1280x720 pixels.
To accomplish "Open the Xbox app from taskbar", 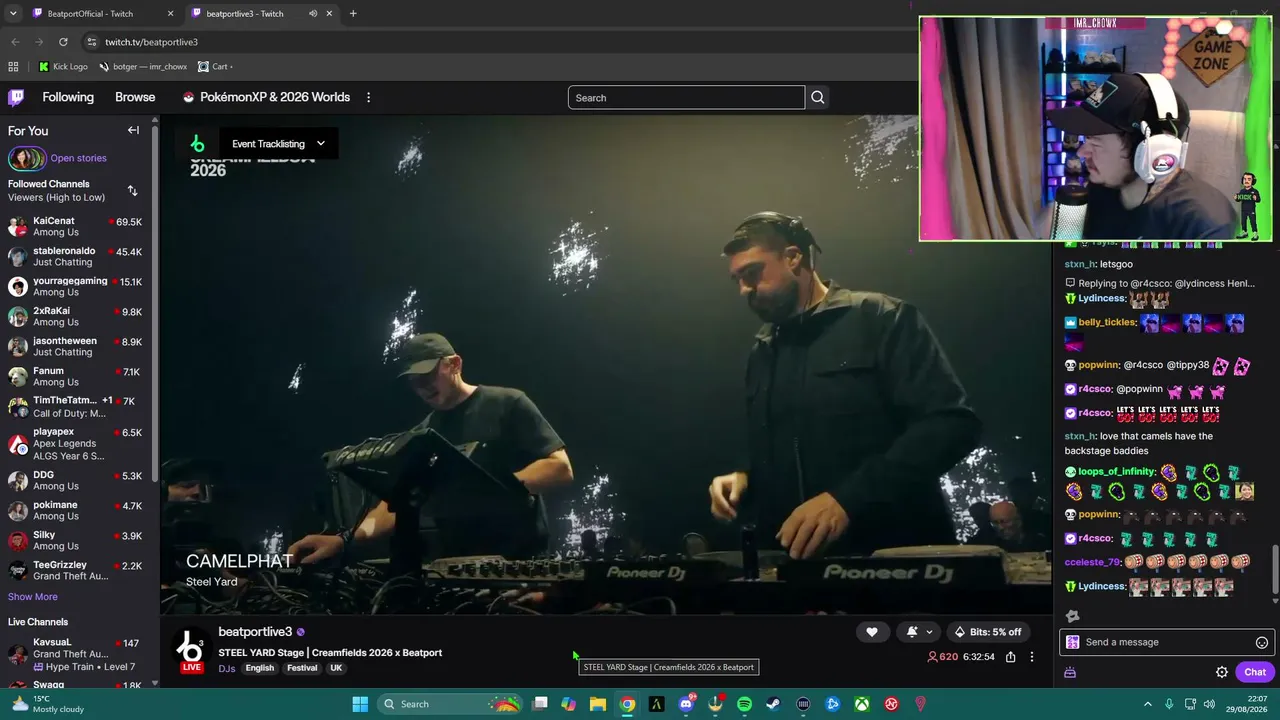I will (862, 704).
